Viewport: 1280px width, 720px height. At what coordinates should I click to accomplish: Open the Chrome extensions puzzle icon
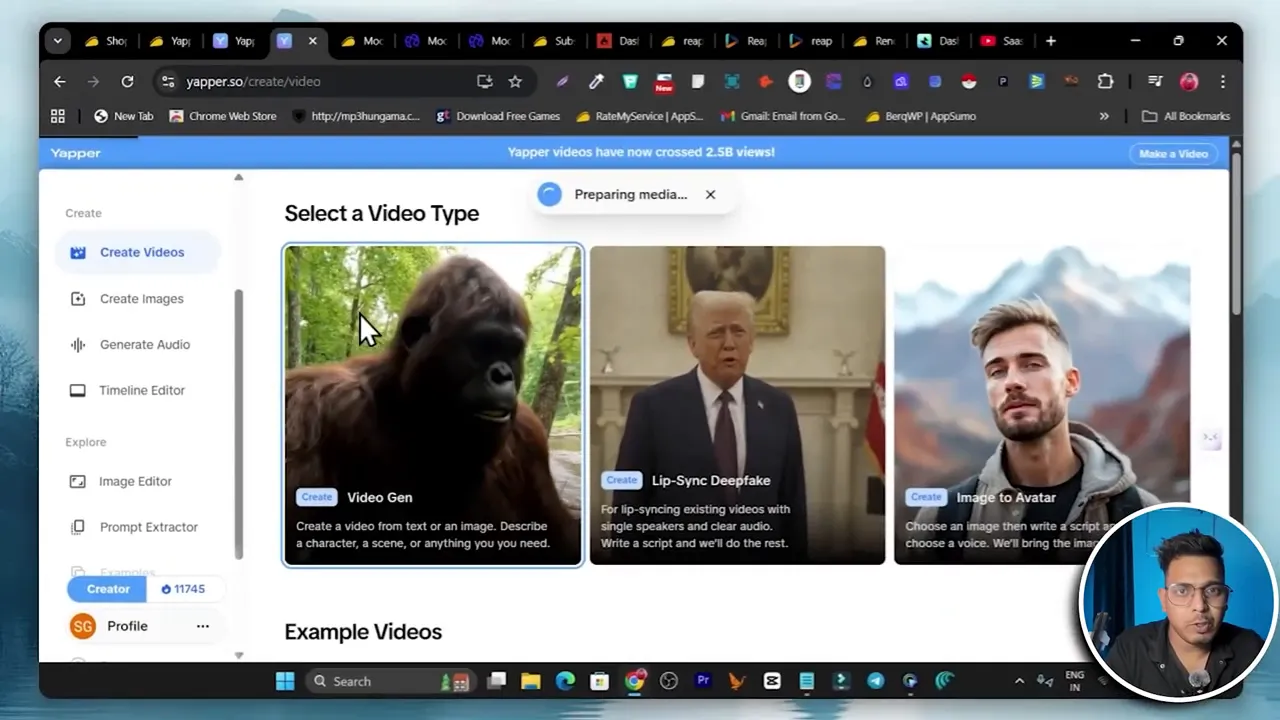click(x=1105, y=81)
